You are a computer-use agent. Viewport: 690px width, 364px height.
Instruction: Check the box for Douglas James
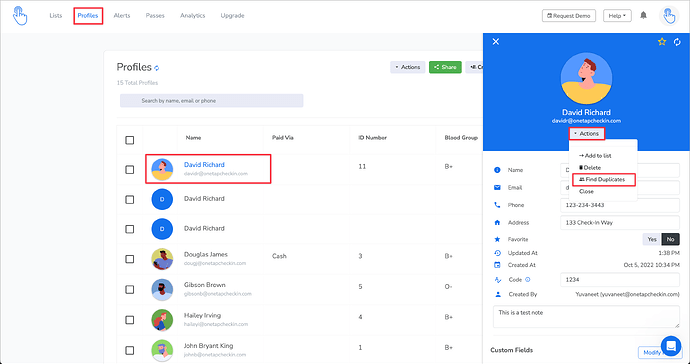click(x=129, y=259)
